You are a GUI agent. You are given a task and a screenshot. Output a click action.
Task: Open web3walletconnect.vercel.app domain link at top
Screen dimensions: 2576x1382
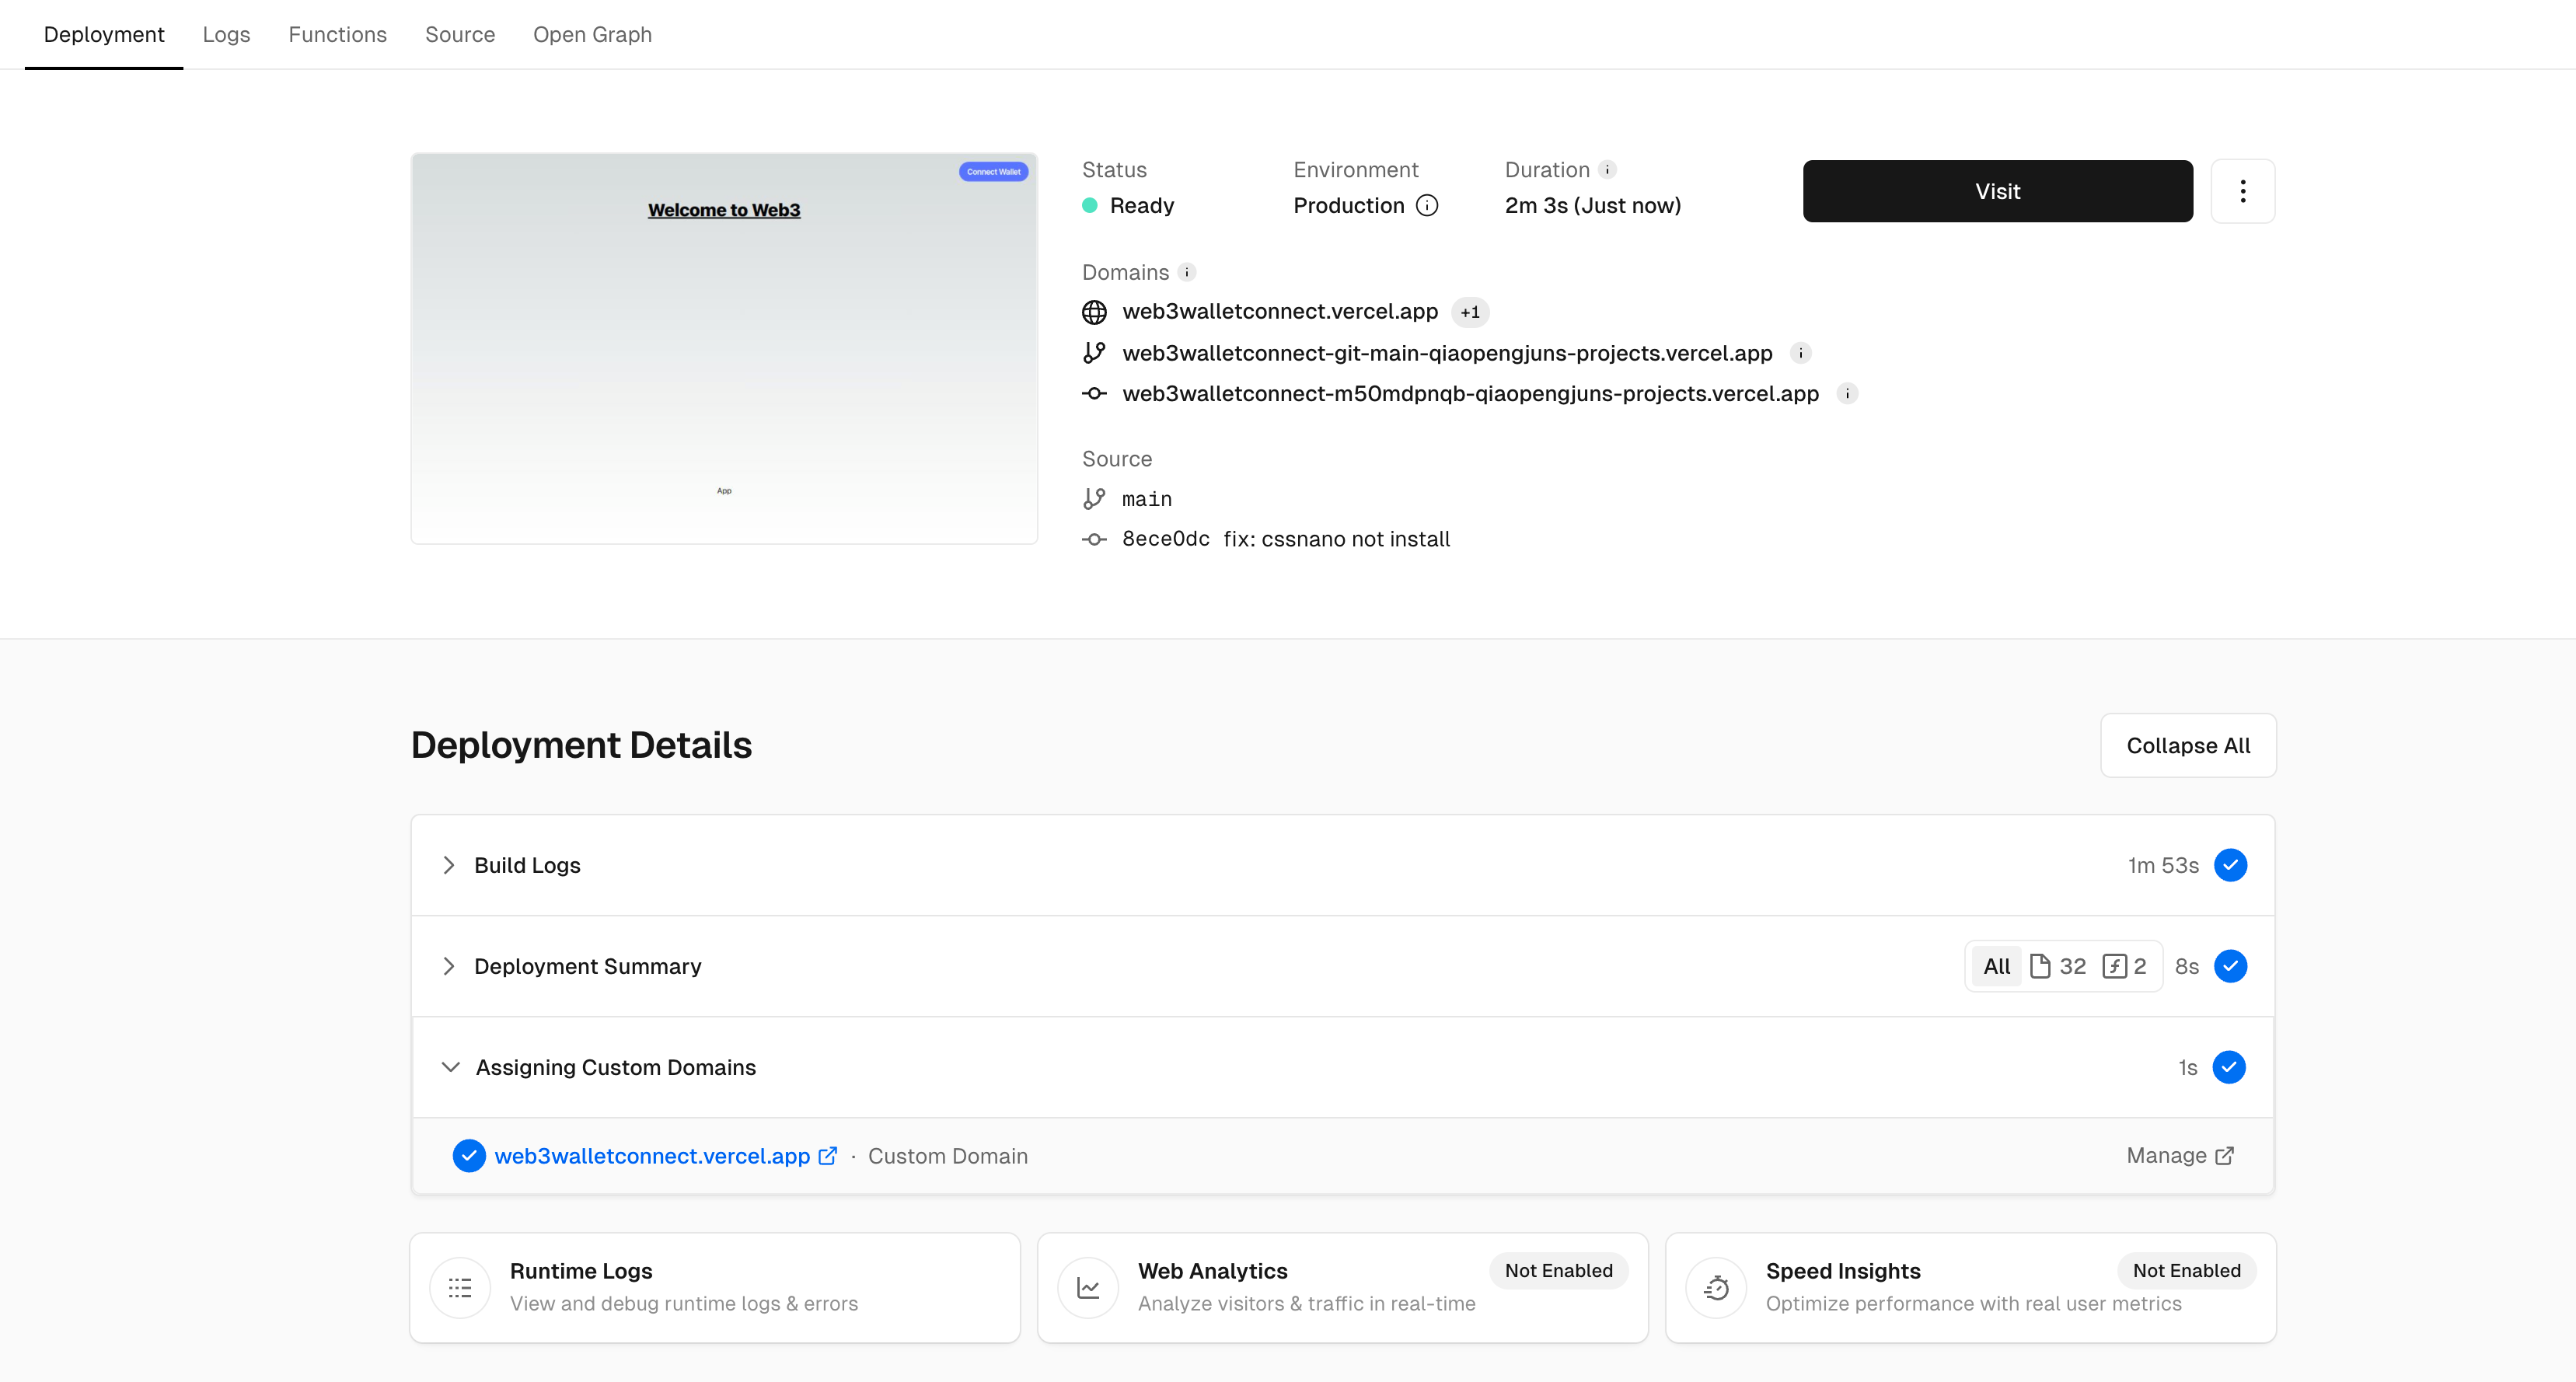coord(1280,312)
